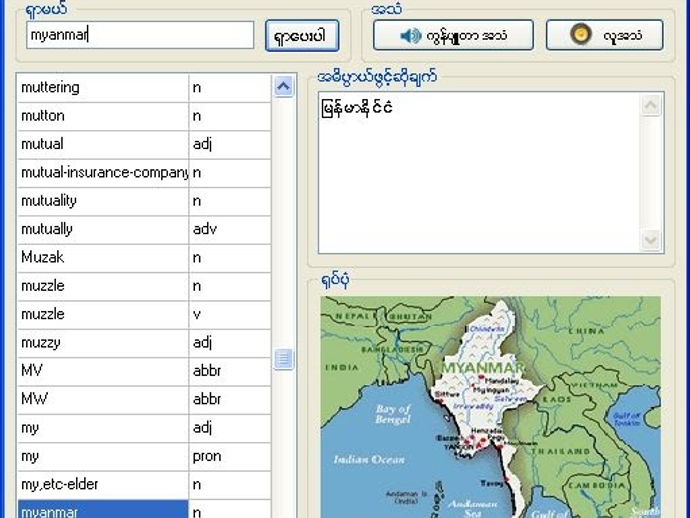Click 'abbr' cell beside MV
690x518 pixels.
click(x=230, y=371)
